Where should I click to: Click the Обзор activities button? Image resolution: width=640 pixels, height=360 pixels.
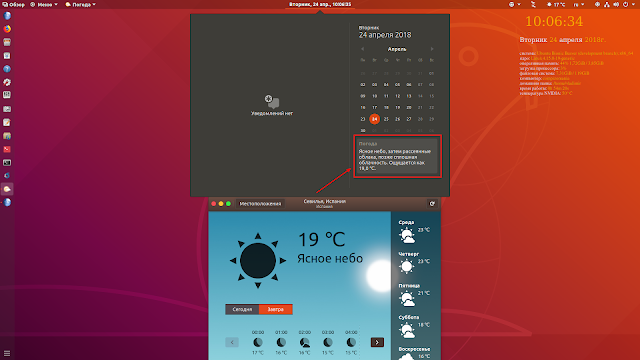(x=13, y=4)
